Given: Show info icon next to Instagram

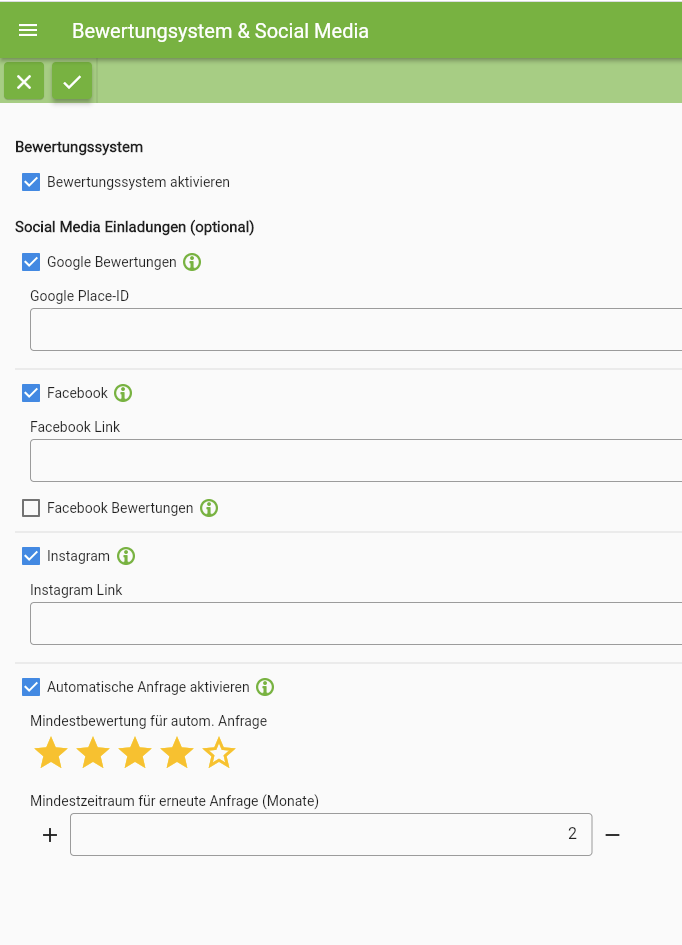Looking at the screenshot, I should 126,556.
